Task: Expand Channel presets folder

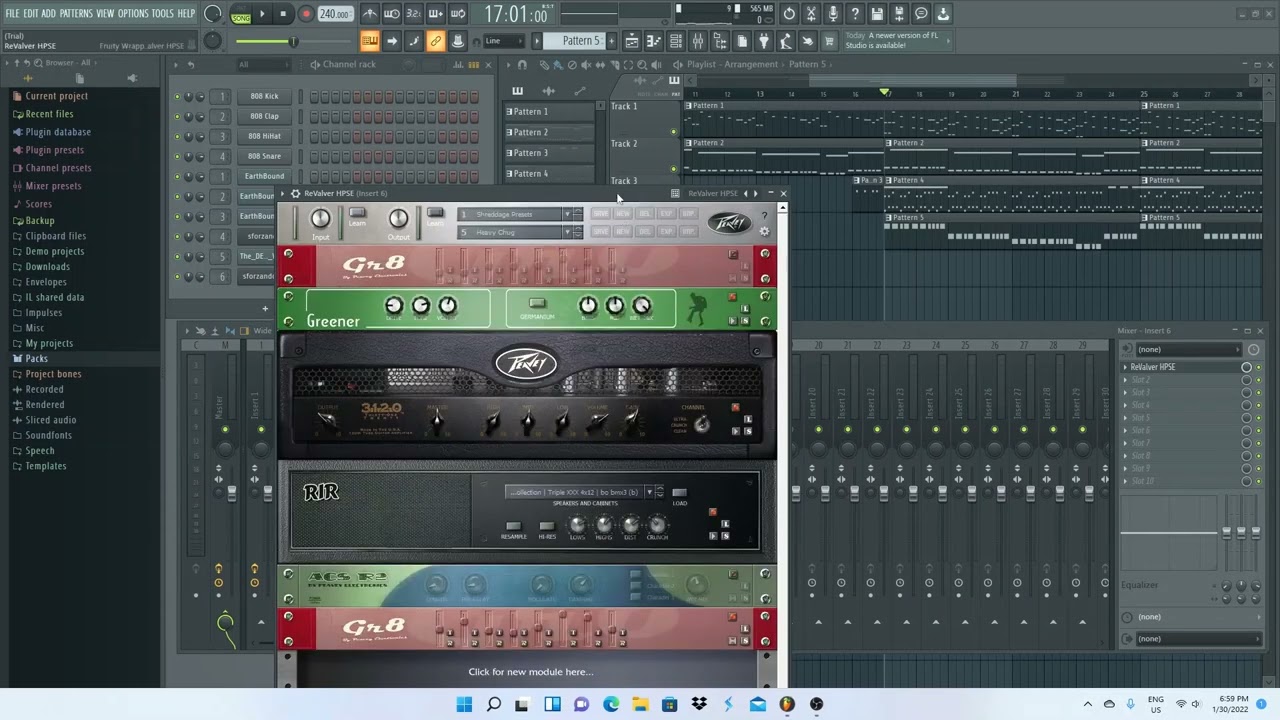Action: click(58, 168)
